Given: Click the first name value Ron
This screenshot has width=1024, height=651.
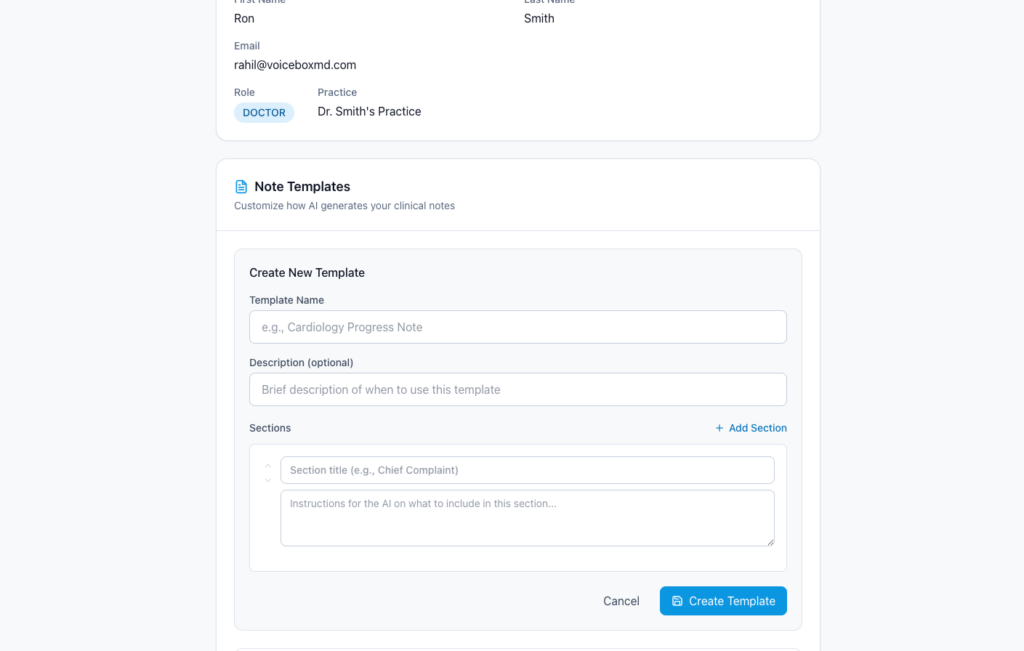Looking at the screenshot, I should (x=244, y=19).
